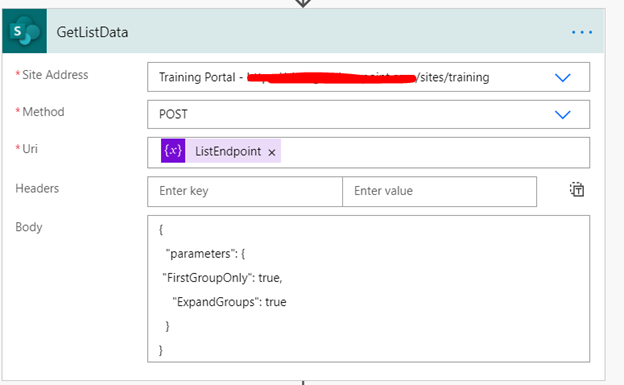
Task: Expand the Site Address dropdown chevron
Action: (x=563, y=77)
